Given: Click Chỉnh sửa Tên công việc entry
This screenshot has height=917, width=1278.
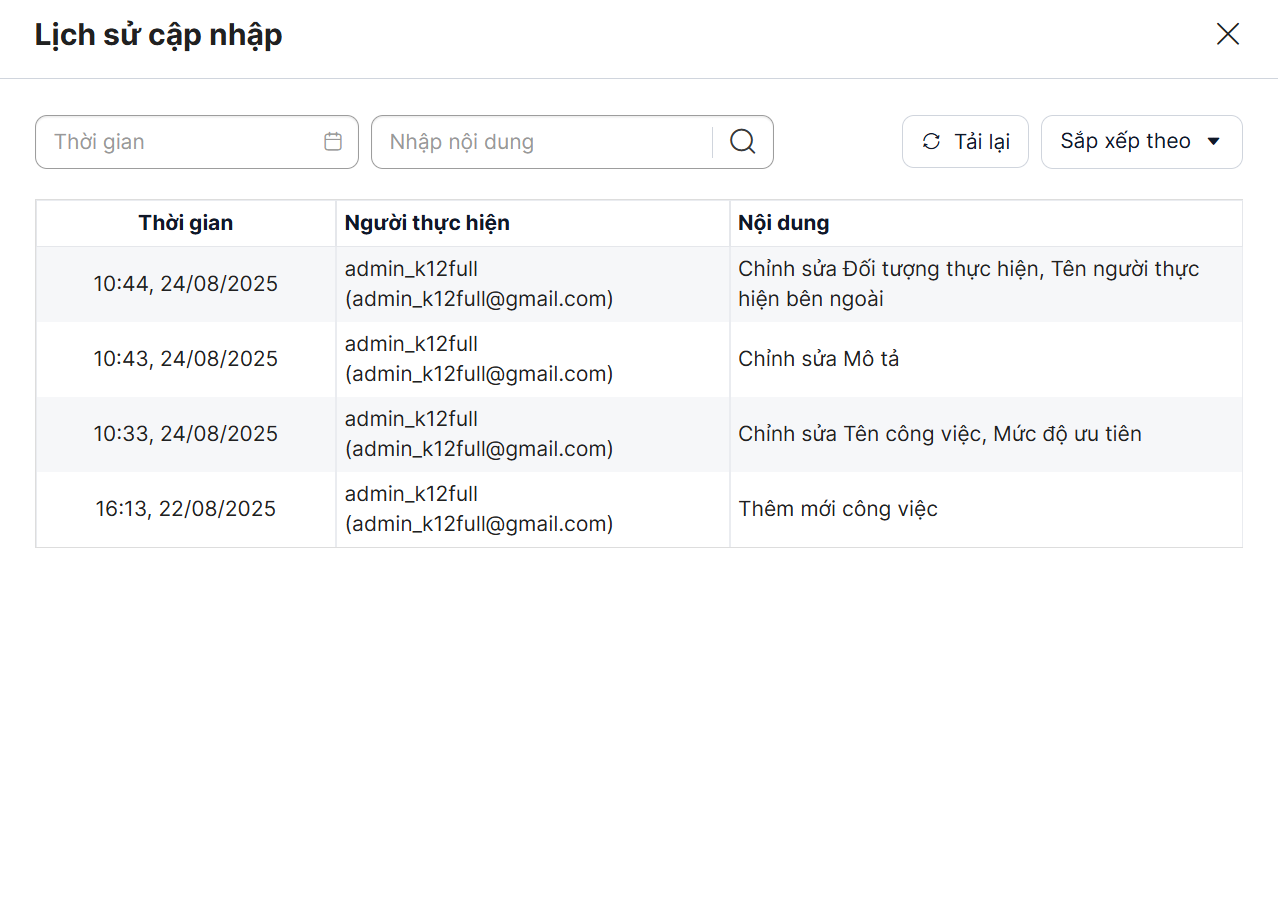Looking at the screenshot, I should point(939,434).
